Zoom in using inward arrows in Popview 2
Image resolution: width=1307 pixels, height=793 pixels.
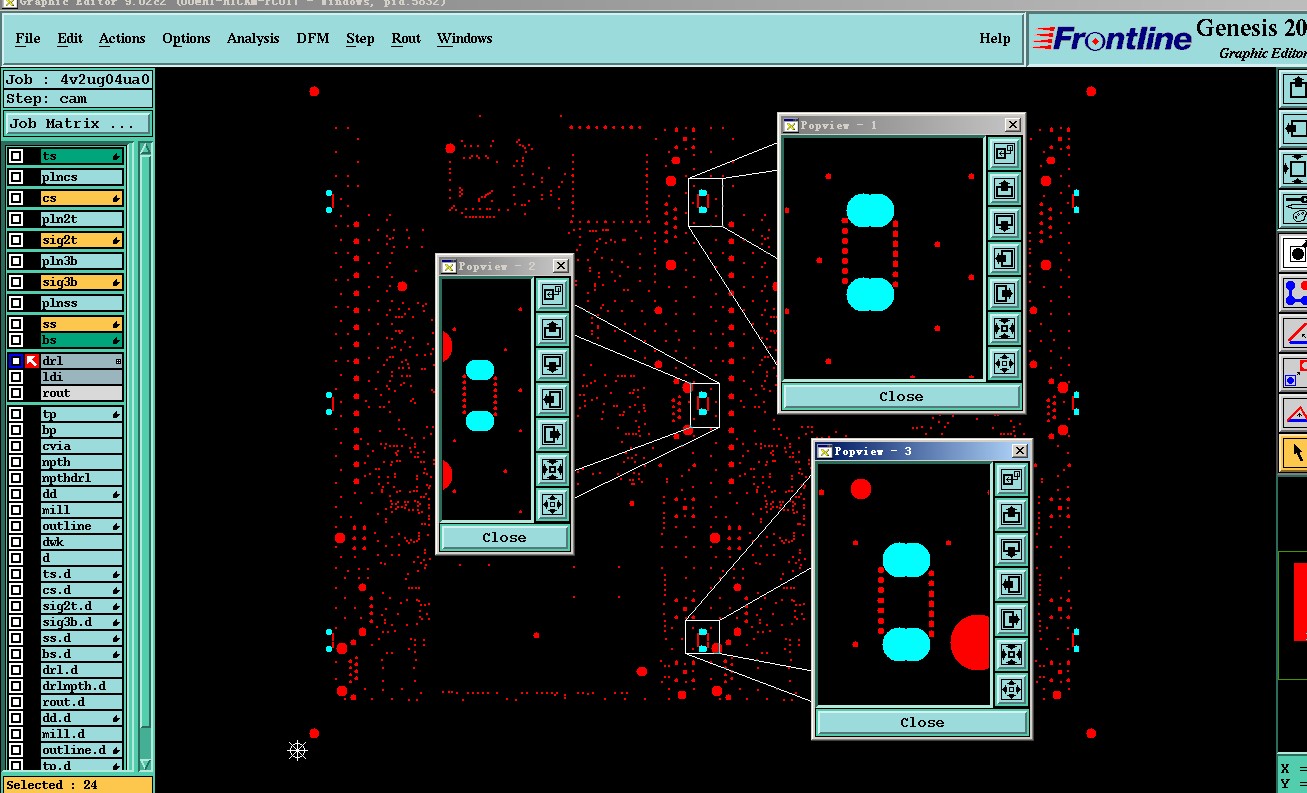pos(552,469)
